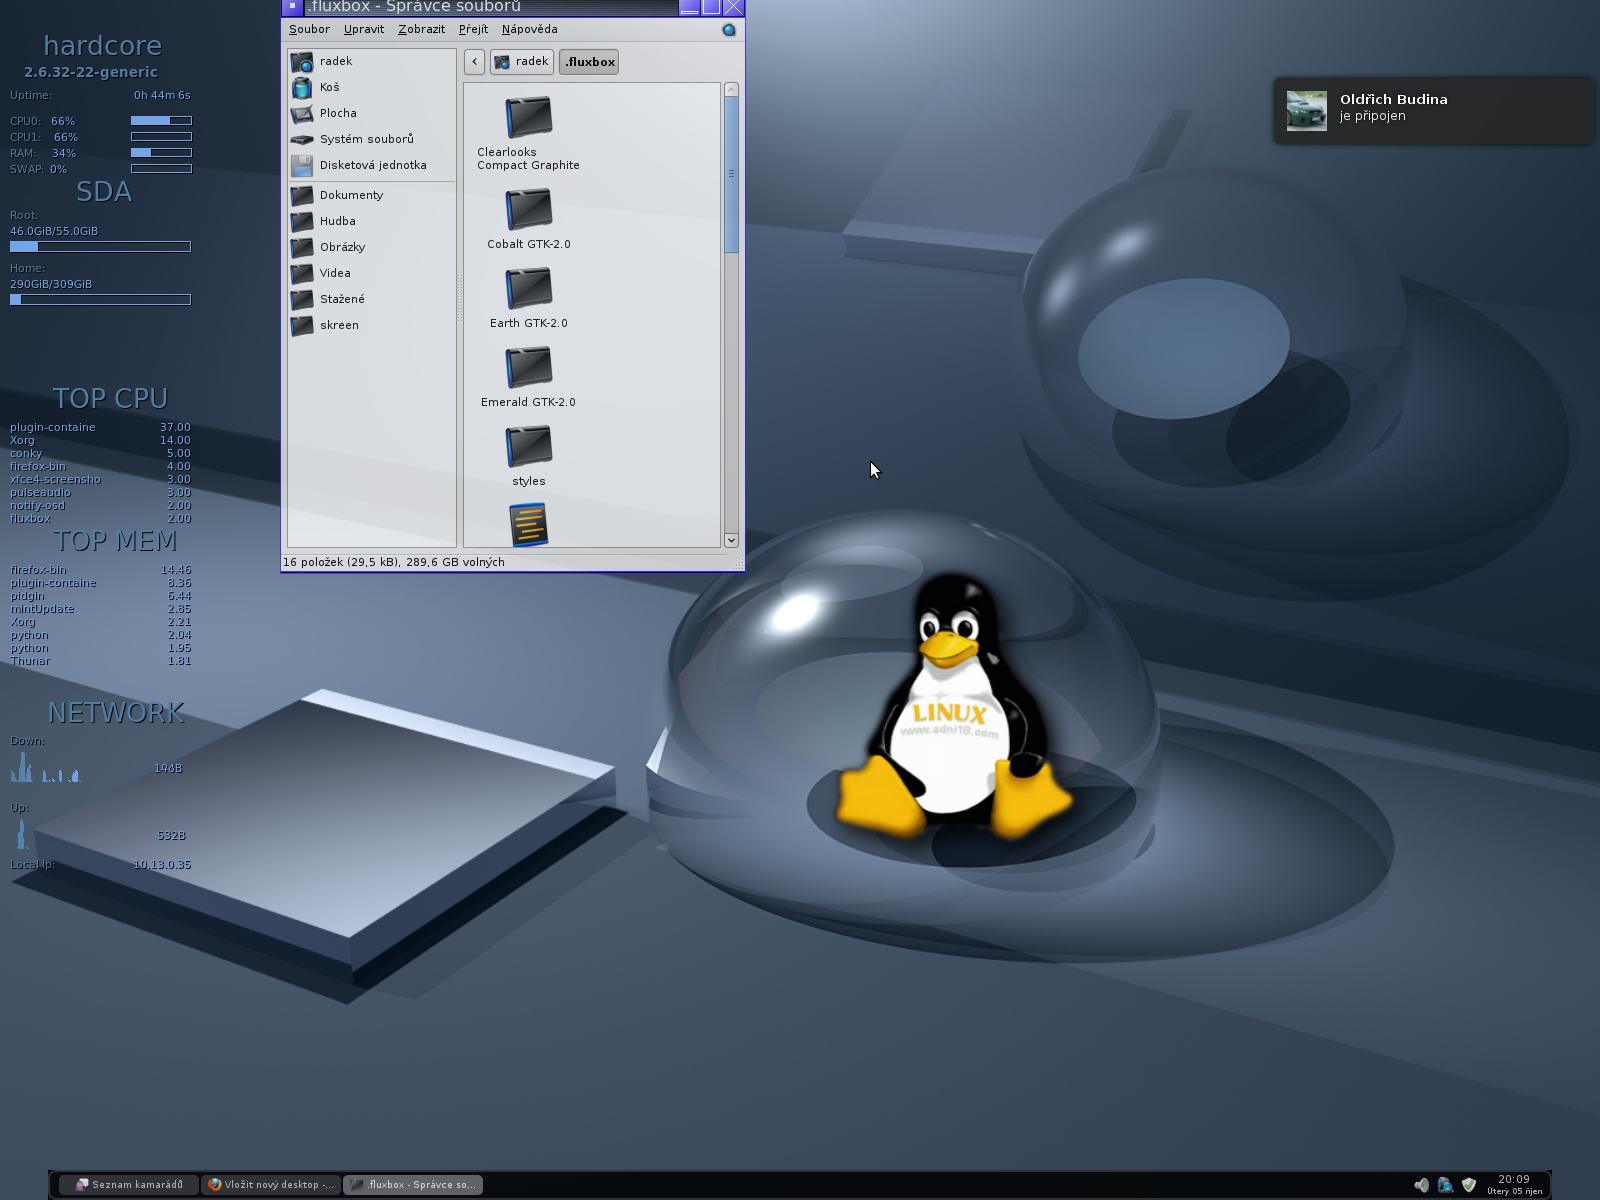This screenshot has width=1600, height=1200.
Task: Click the Pidgin tray icon
Action: coord(1445,1185)
